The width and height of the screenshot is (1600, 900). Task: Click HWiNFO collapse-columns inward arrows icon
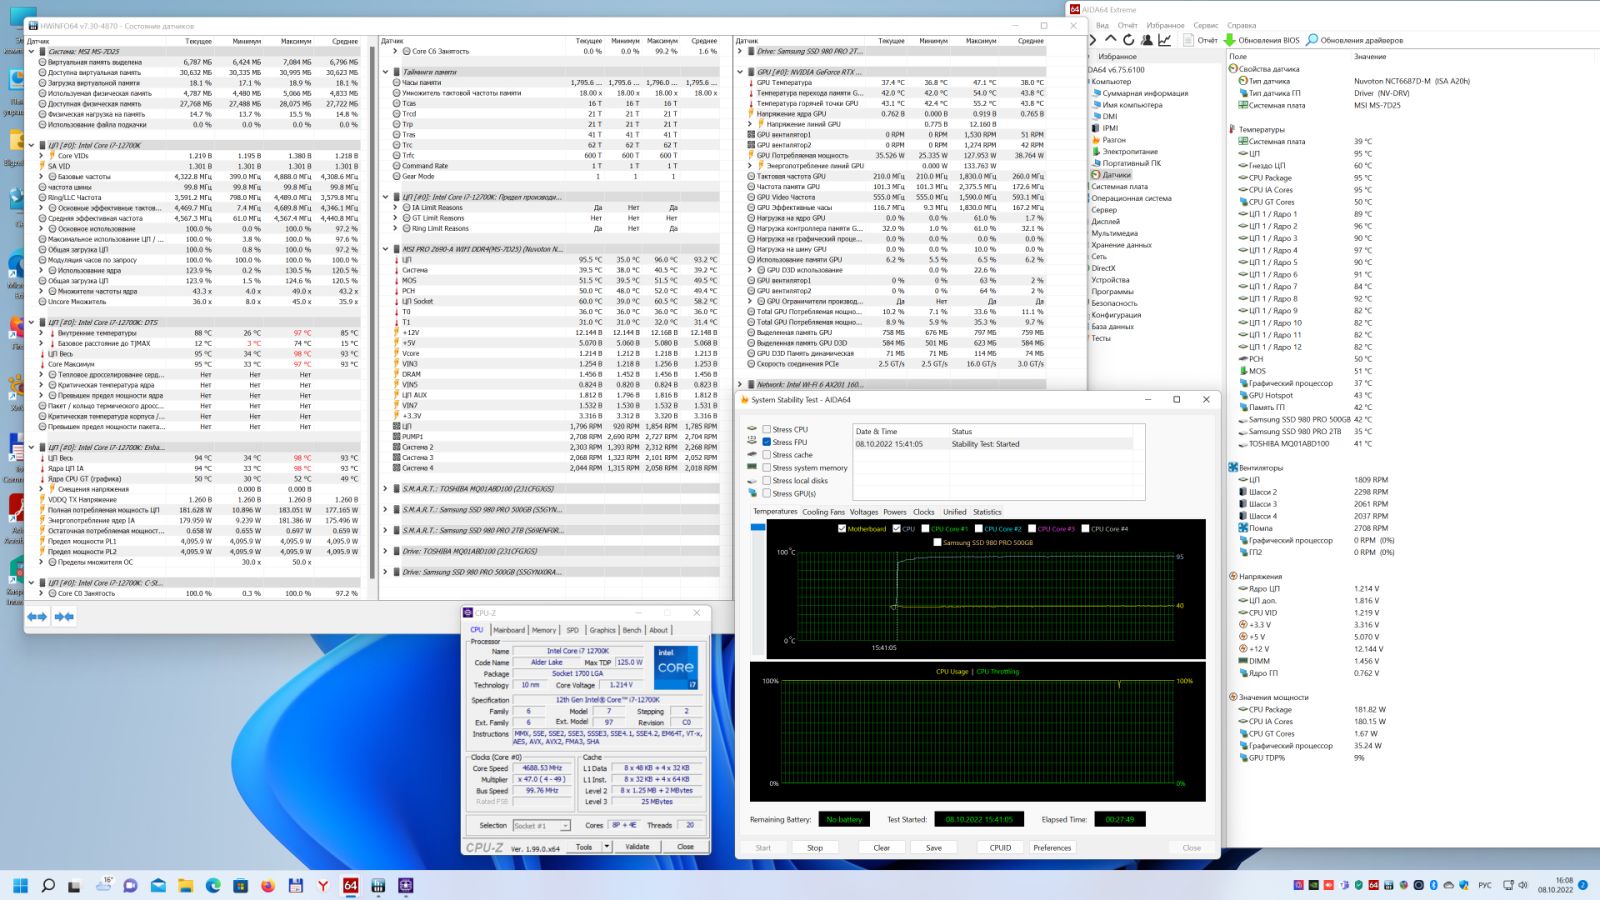point(64,617)
